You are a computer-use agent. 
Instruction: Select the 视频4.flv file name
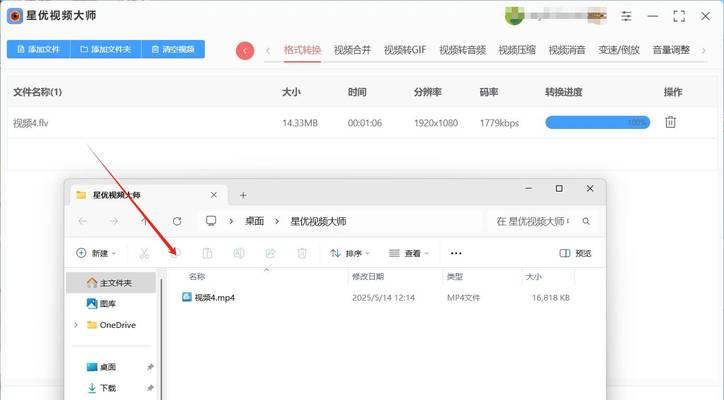pos(30,123)
